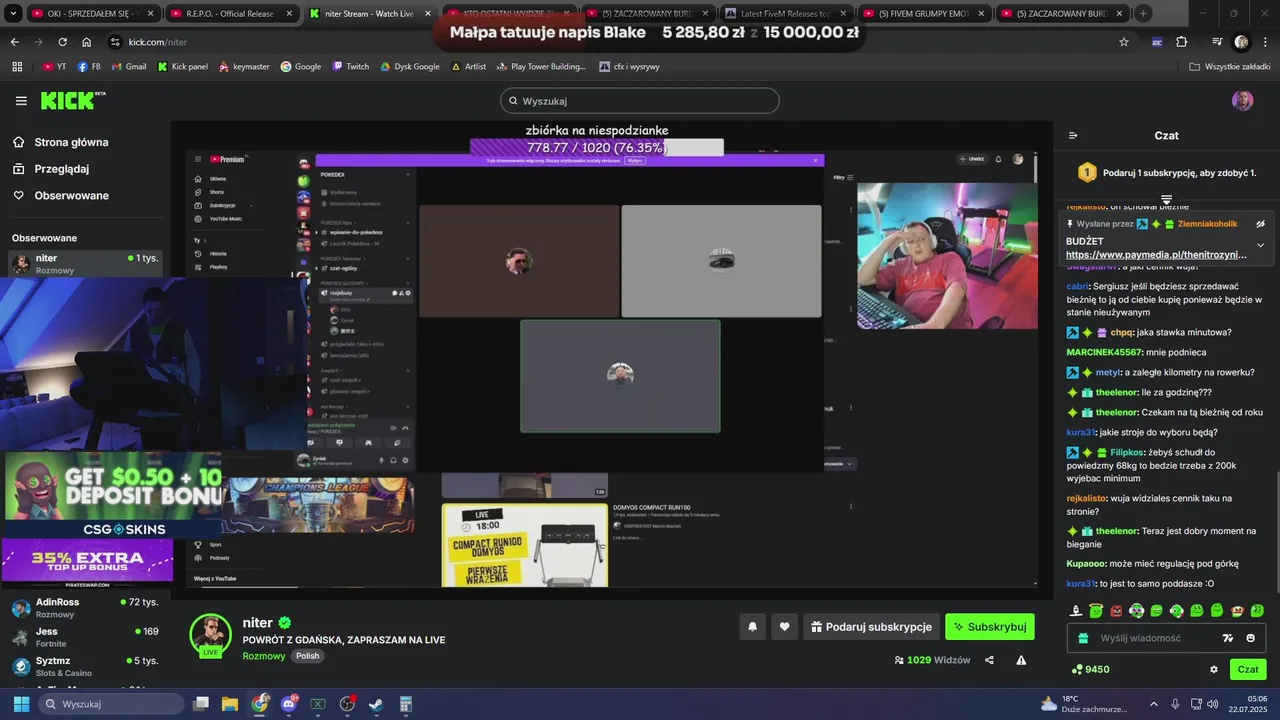The width and height of the screenshot is (1280, 720).
Task: Open the emoji picker in chat input
Action: (x=1250, y=638)
